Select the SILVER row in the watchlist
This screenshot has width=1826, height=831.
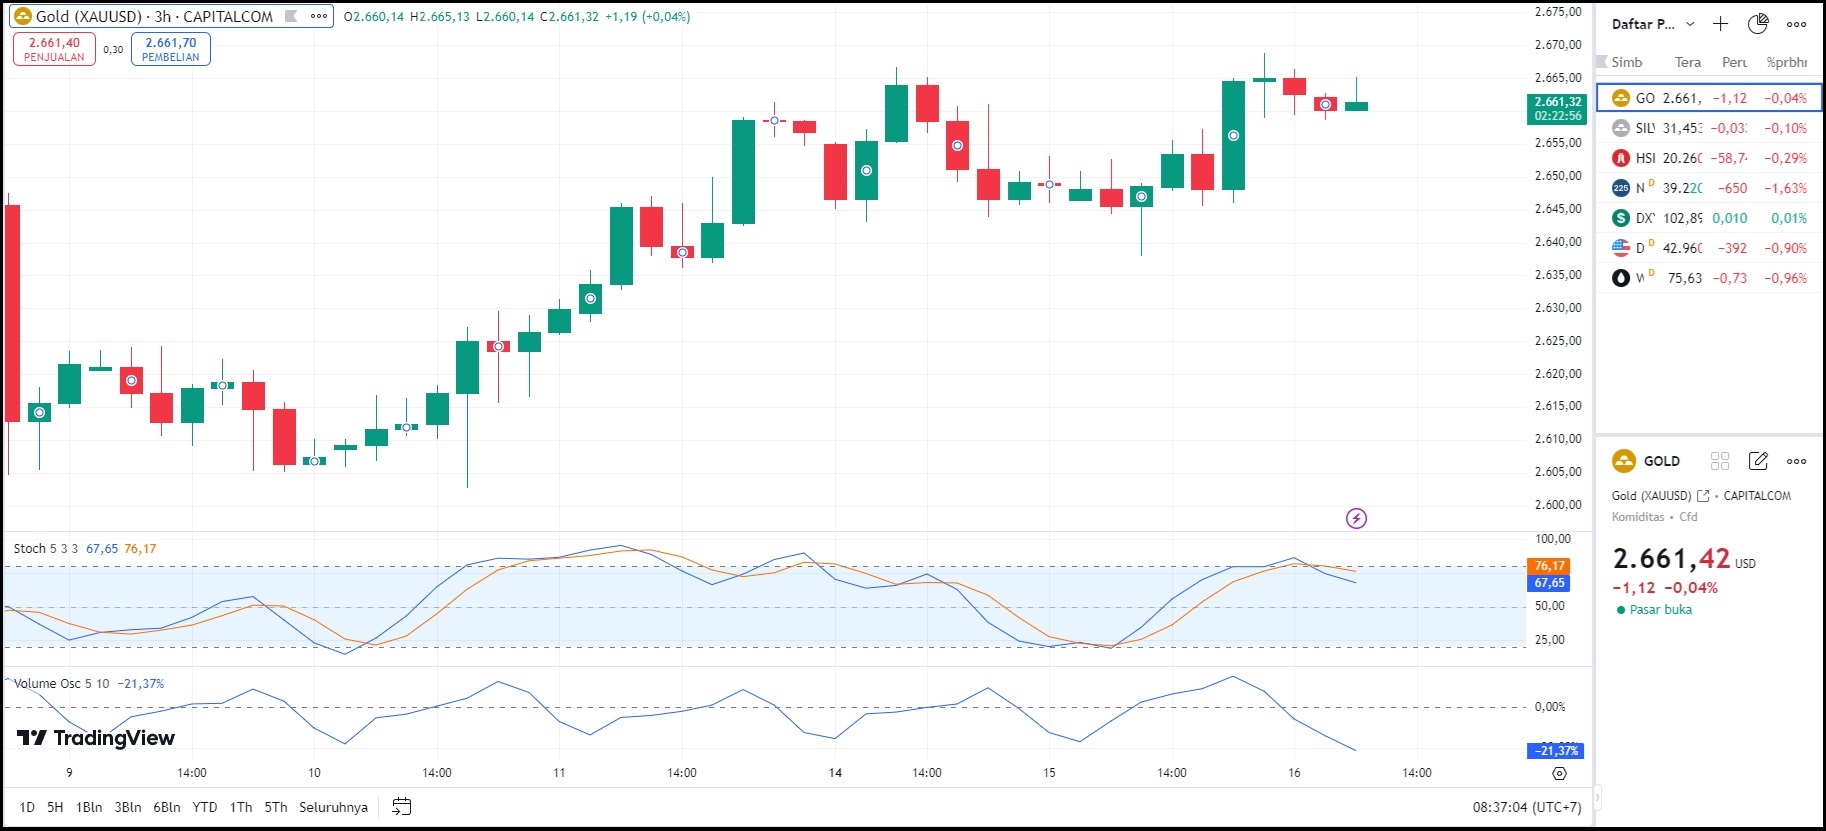1708,128
